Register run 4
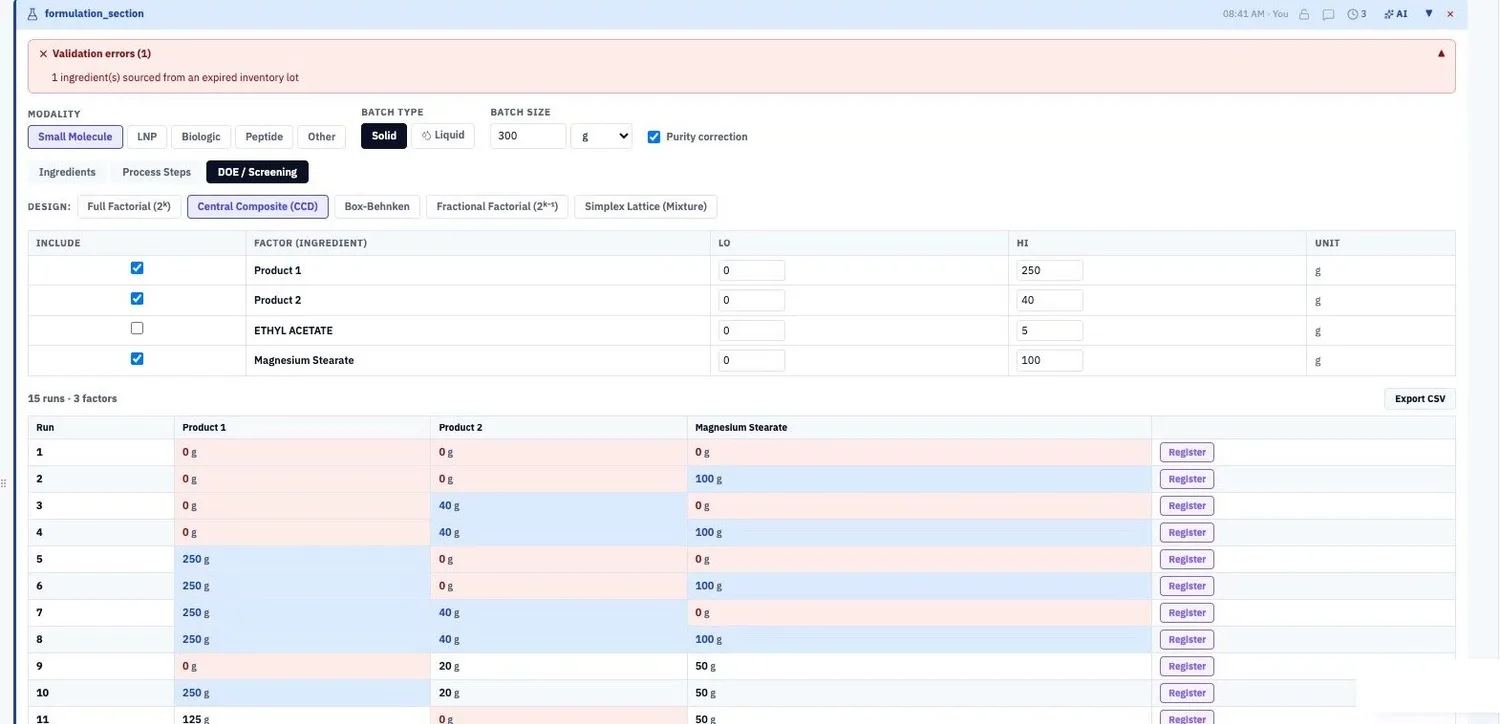 [x=1187, y=533]
